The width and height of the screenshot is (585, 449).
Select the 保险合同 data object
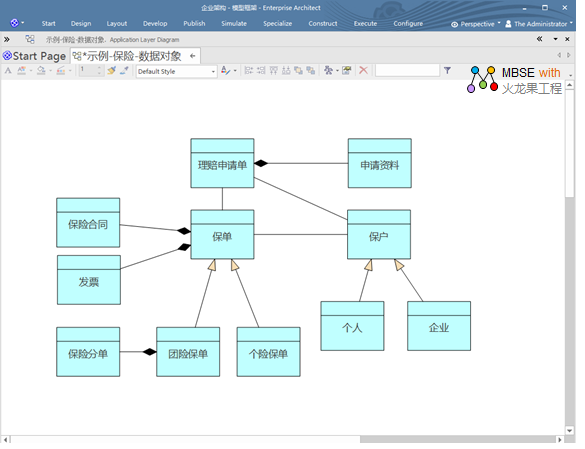[x=88, y=223]
